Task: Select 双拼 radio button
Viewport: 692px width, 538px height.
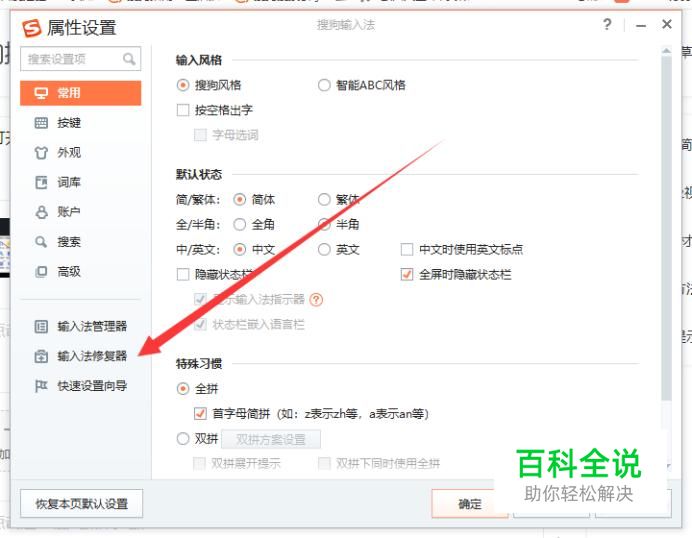Action: [x=183, y=439]
